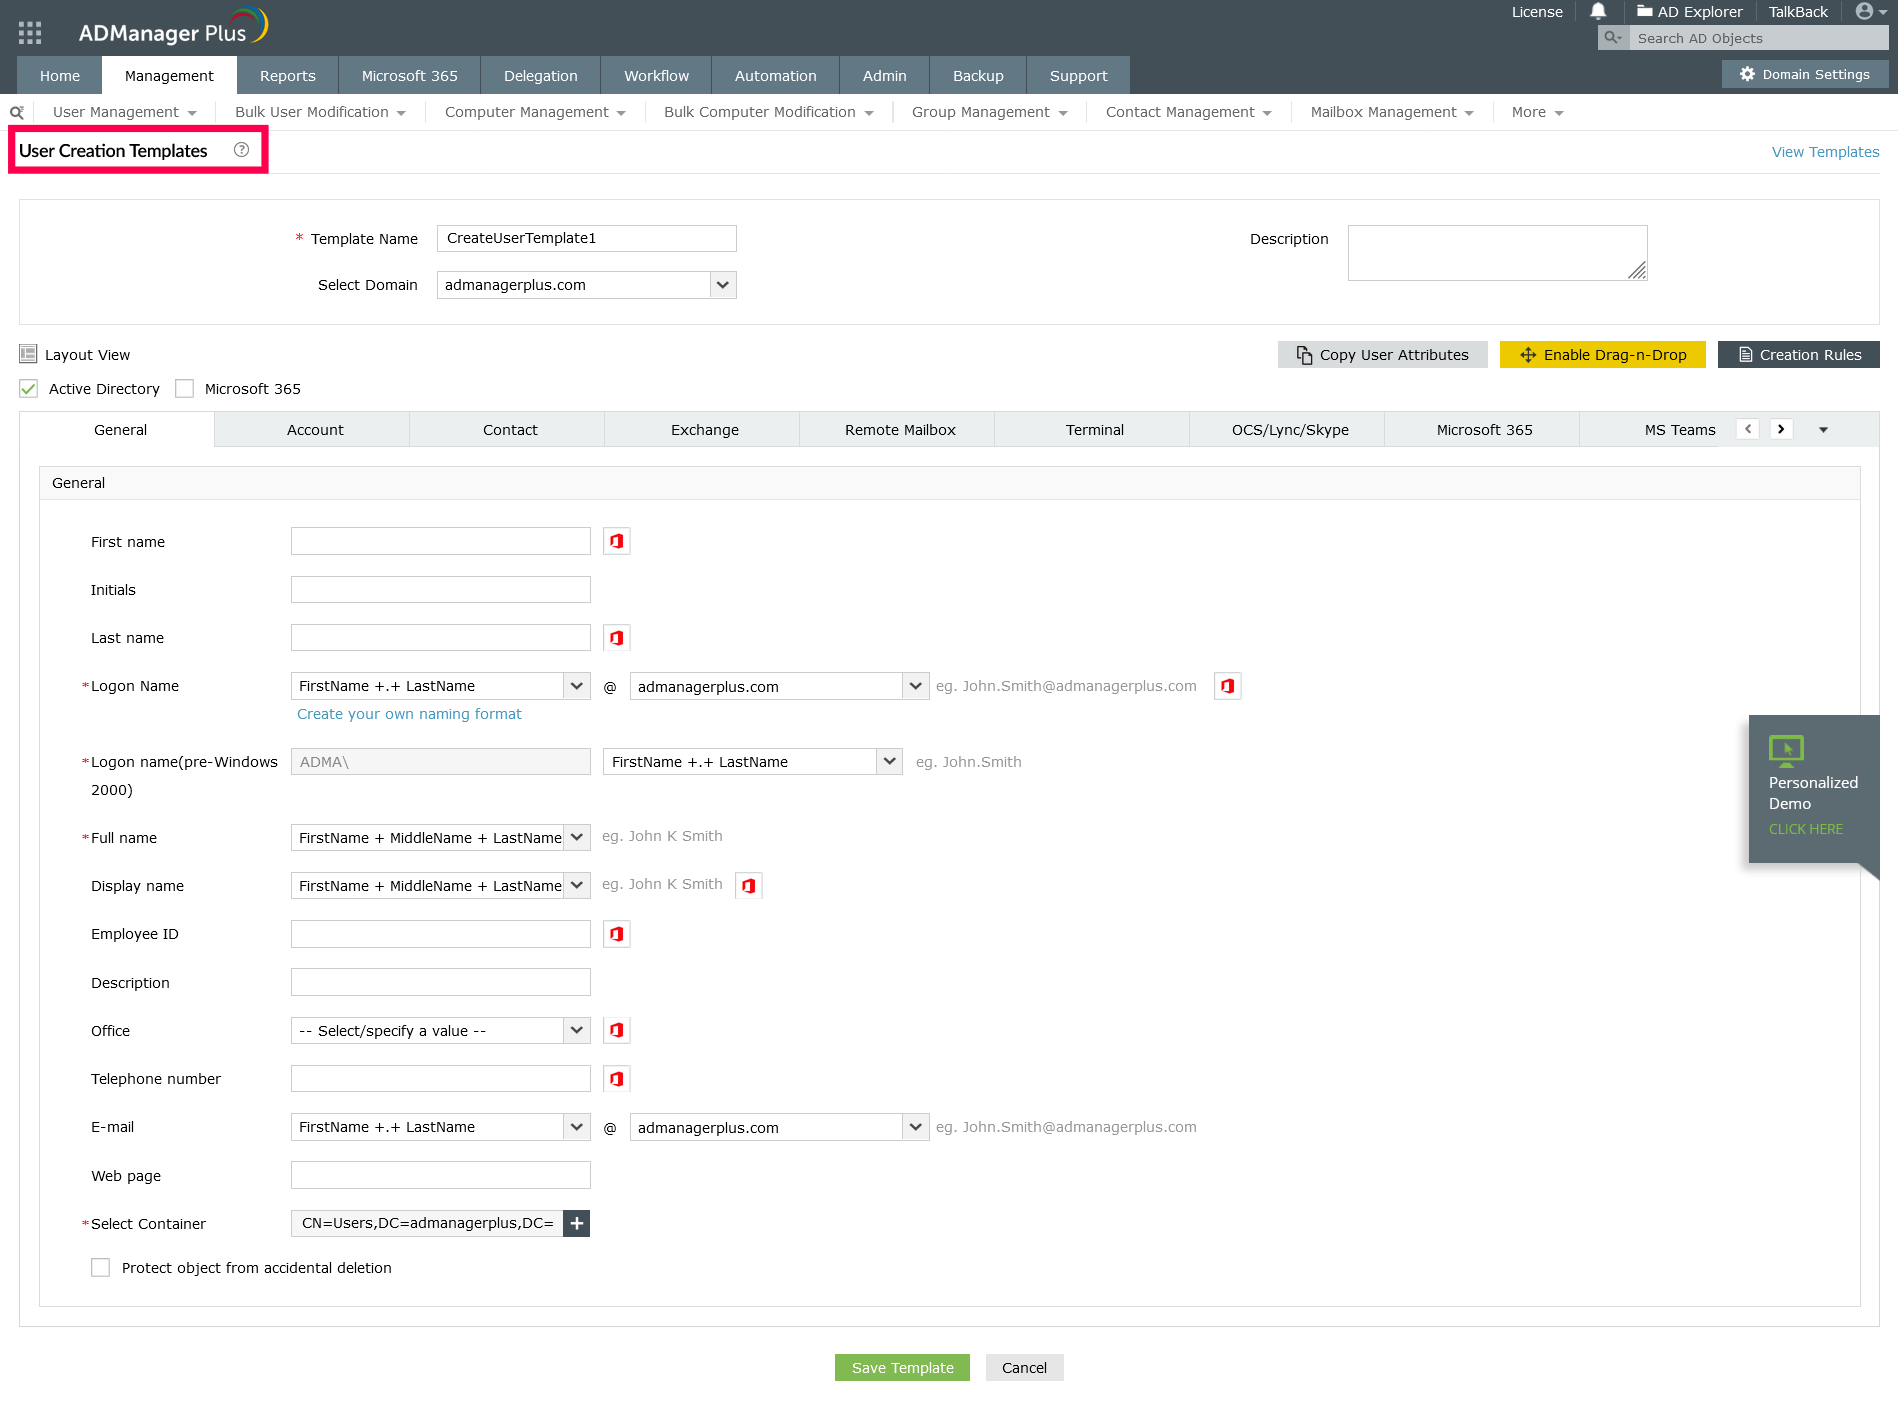Open AD Explorer

pyautogui.click(x=1689, y=12)
